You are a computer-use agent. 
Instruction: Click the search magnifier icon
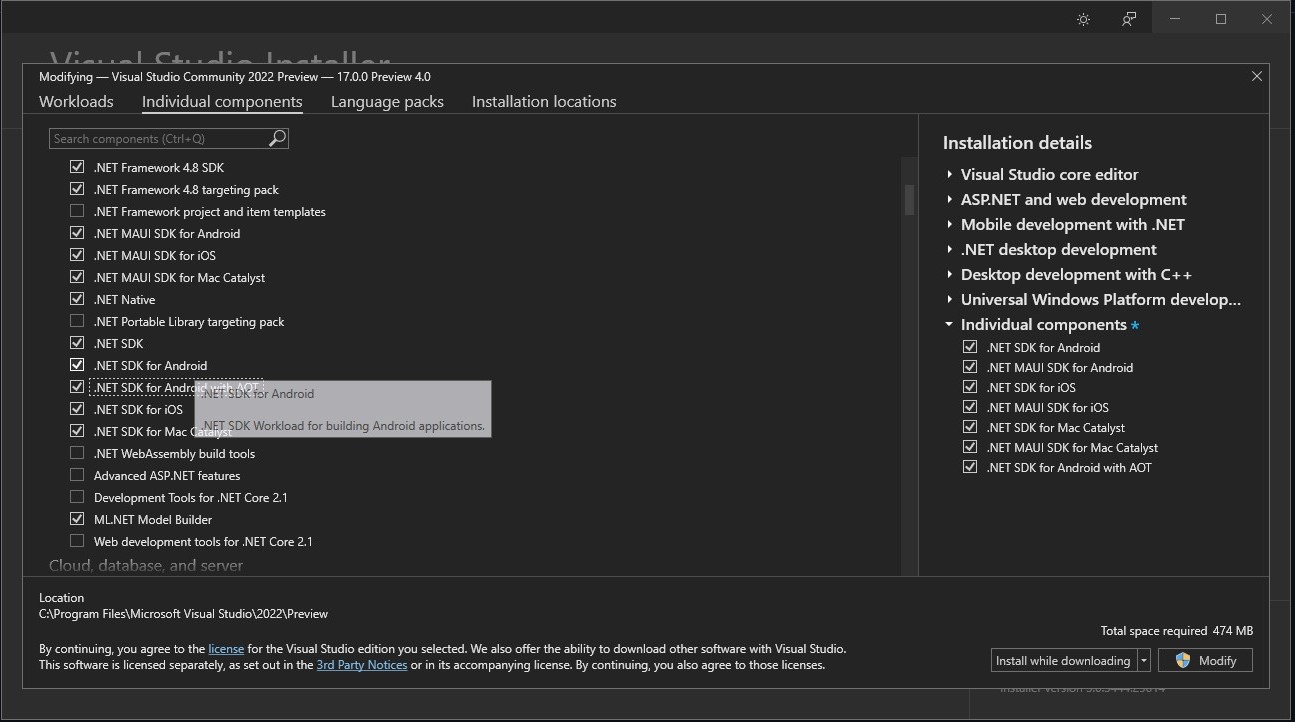276,138
